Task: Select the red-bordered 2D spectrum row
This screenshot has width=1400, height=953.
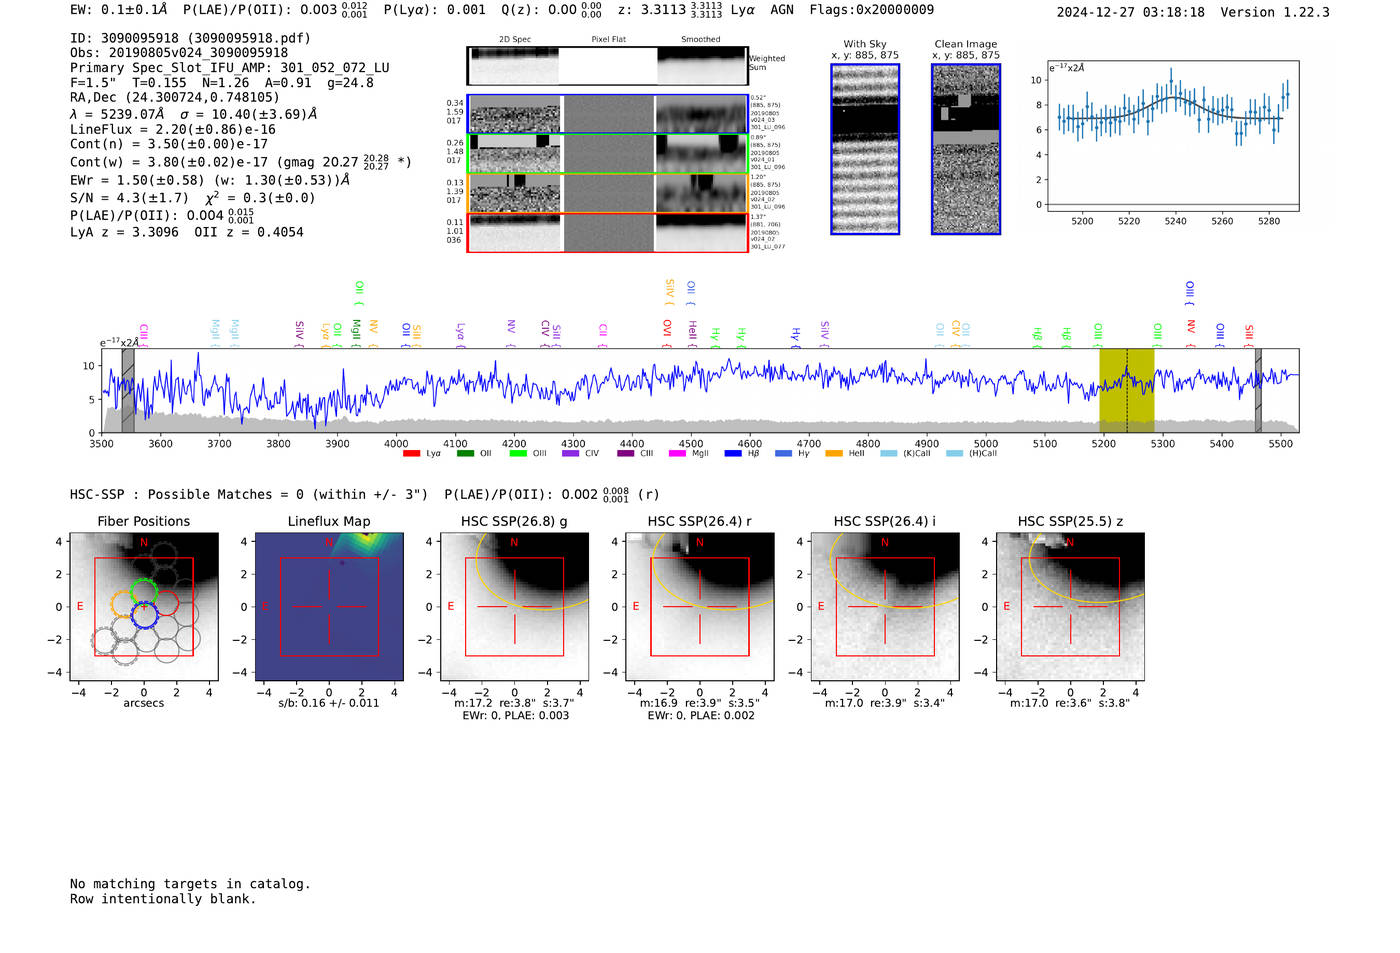Action: [607, 233]
